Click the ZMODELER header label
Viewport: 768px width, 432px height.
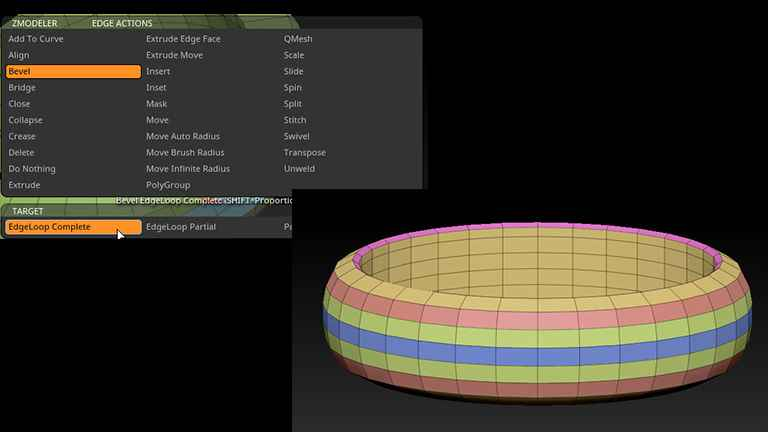pos(34,23)
